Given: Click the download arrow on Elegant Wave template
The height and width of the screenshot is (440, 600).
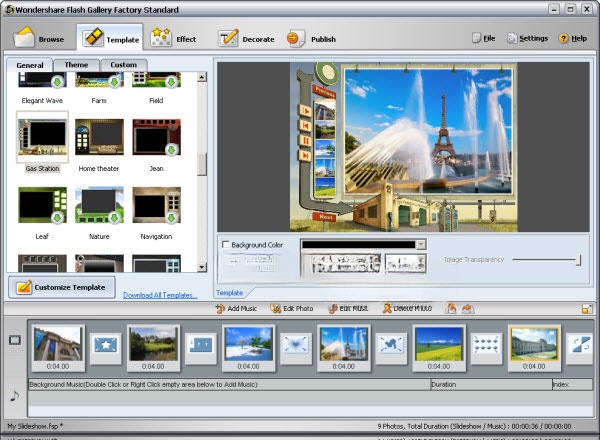Looking at the screenshot, I should click(x=57, y=81).
